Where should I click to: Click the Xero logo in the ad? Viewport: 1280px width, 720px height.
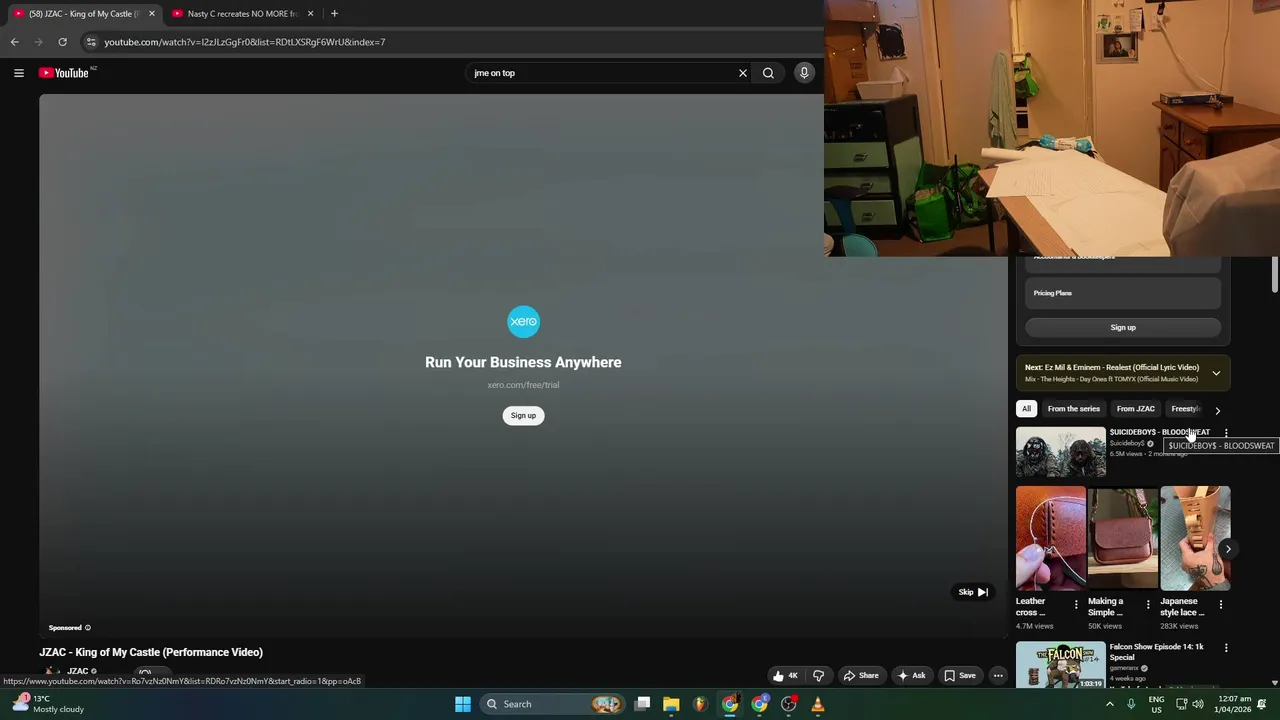pos(523,321)
